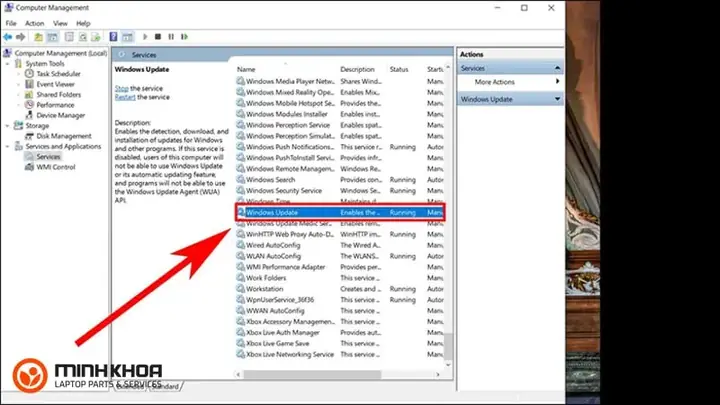
Task: Click the services list scroll-down arrow
Action: 448,365
